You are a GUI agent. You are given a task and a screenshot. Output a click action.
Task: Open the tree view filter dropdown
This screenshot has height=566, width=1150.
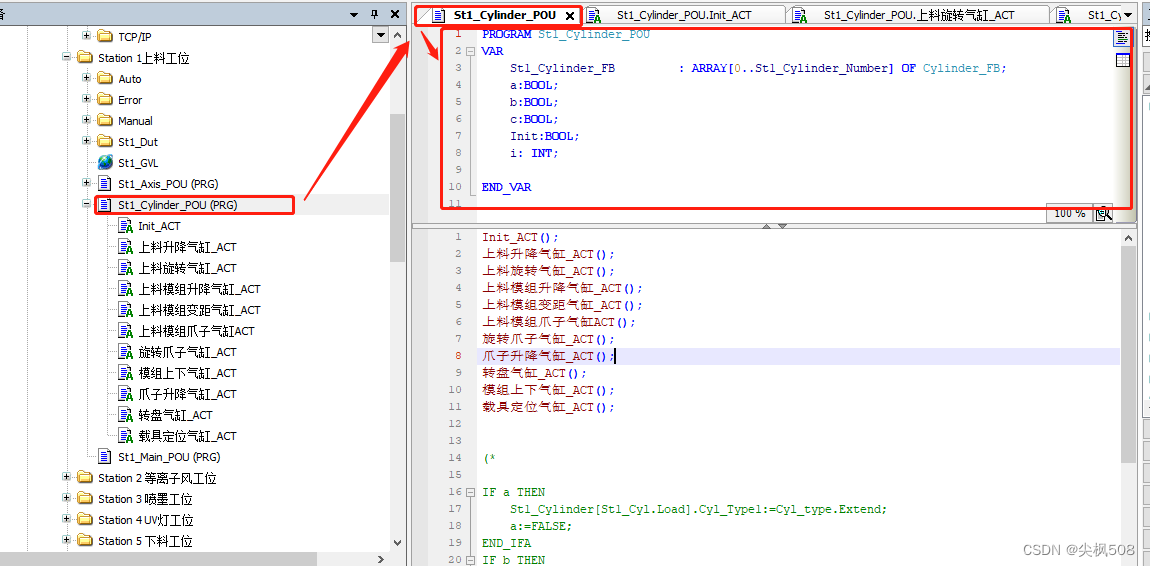point(380,35)
